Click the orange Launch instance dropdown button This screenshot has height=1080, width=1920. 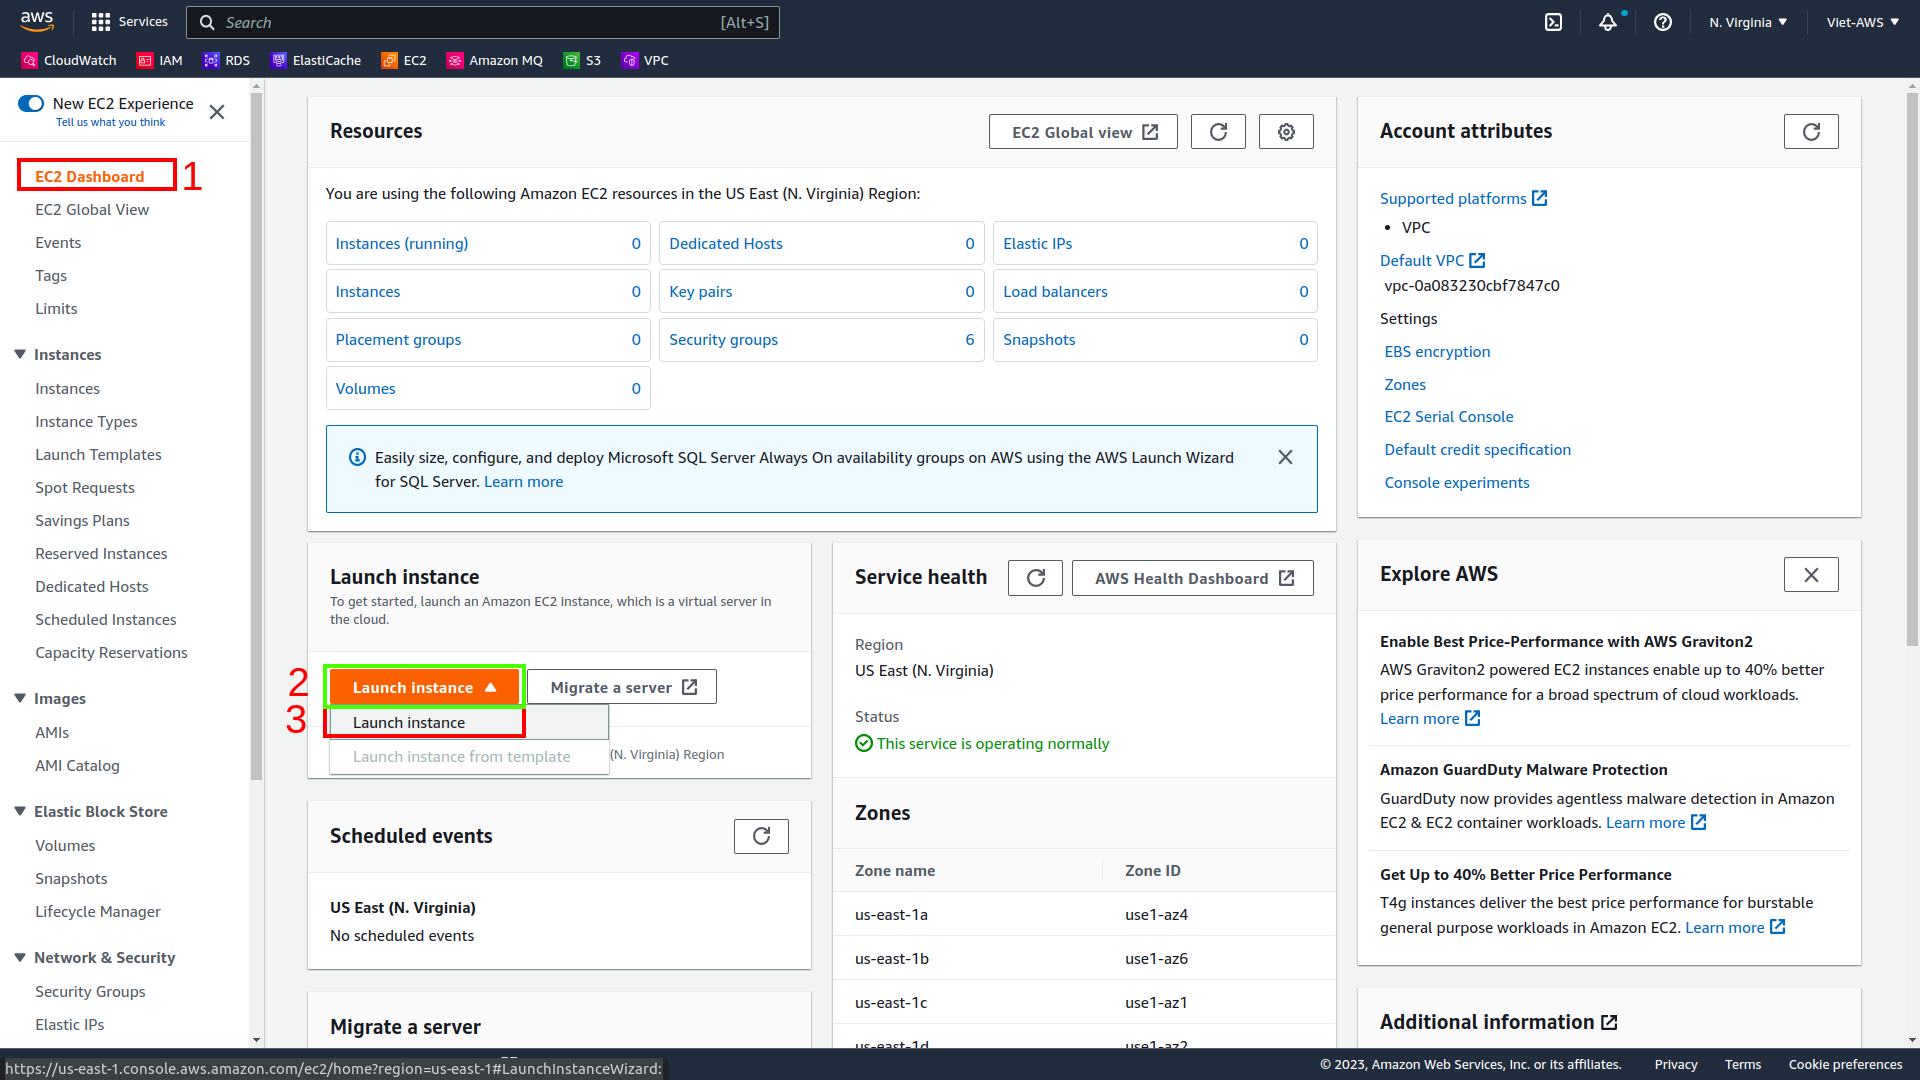tap(424, 687)
